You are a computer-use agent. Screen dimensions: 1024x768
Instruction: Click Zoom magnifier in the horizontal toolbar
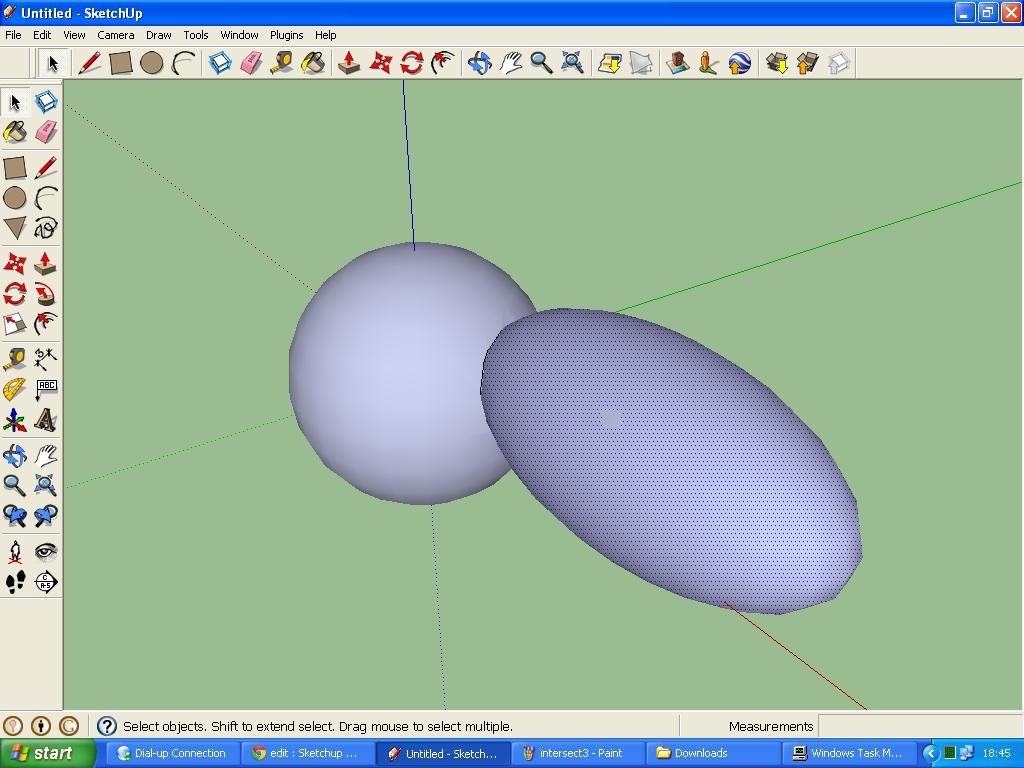pyautogui.click(x=541, y=63)
